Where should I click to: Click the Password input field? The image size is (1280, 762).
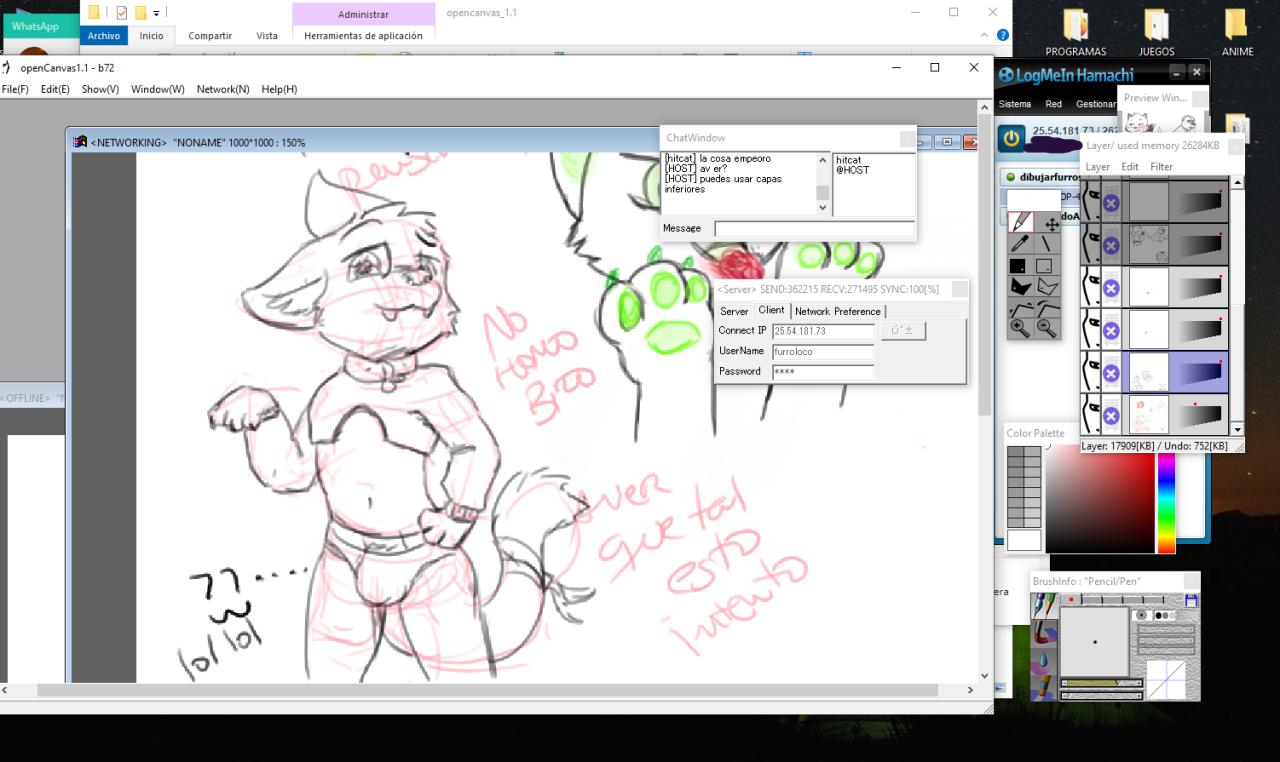823,371
